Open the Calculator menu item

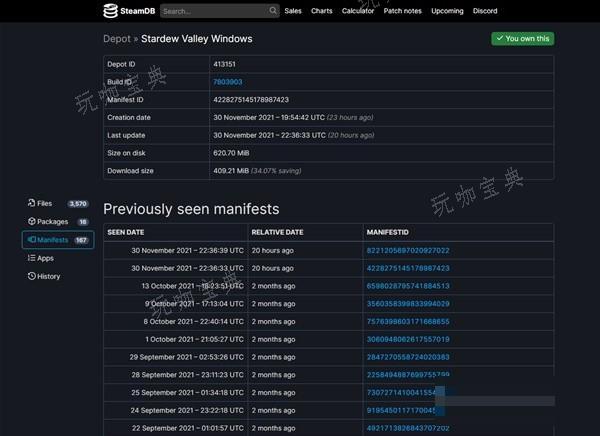[x=358, y=11]
